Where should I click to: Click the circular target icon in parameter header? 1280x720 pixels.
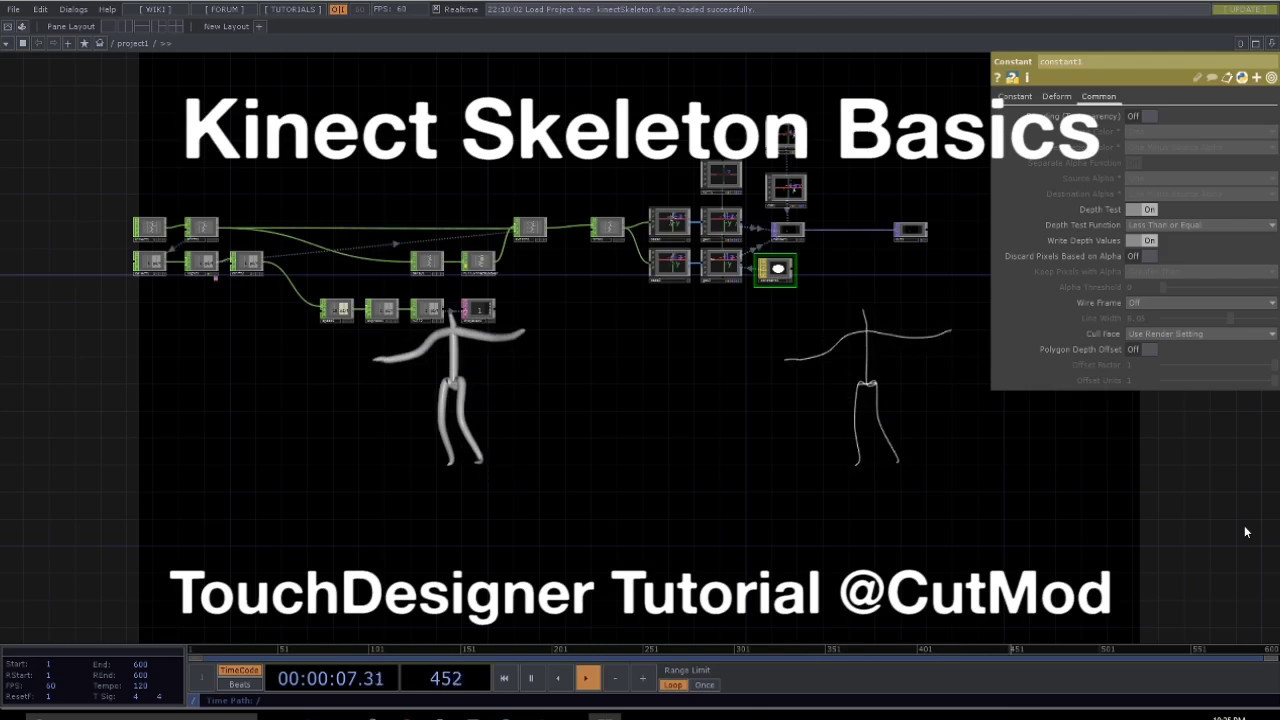pos(1272,78)
